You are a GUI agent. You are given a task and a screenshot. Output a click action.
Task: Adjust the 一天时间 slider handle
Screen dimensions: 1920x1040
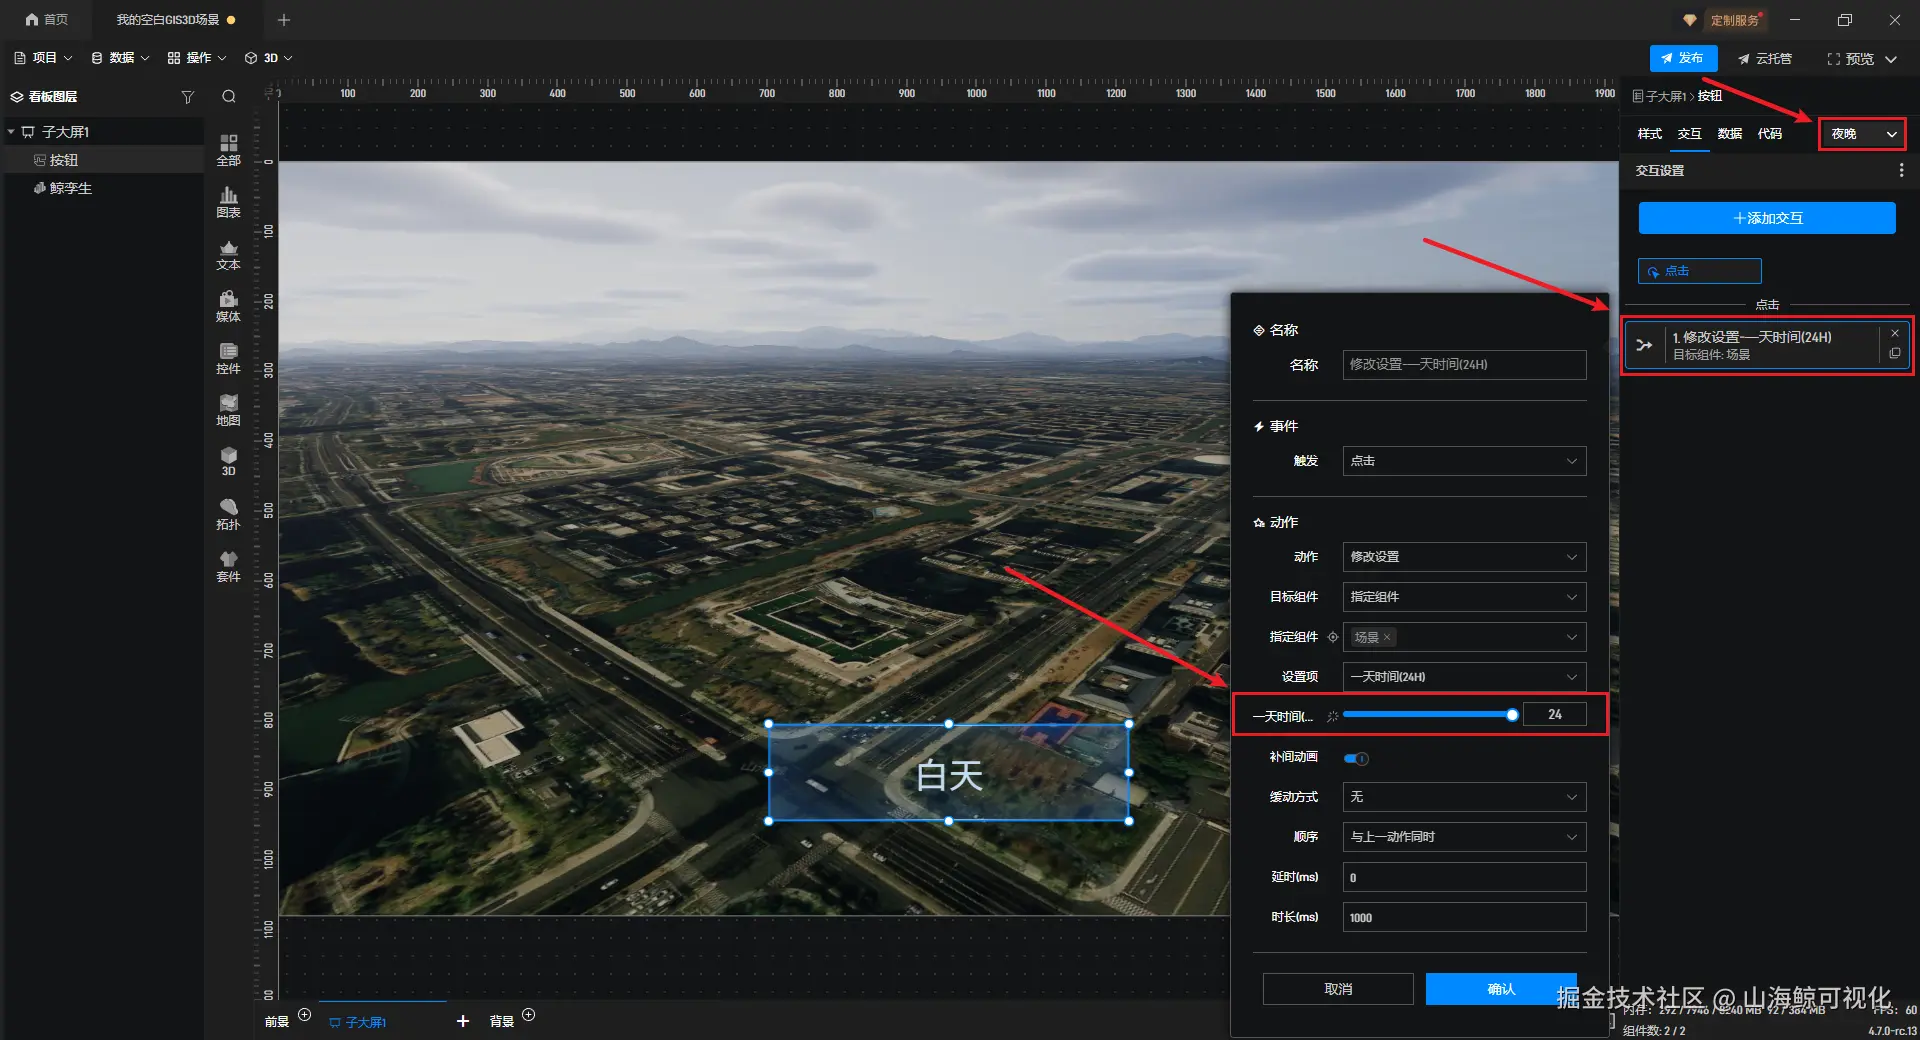point(1512,715)
